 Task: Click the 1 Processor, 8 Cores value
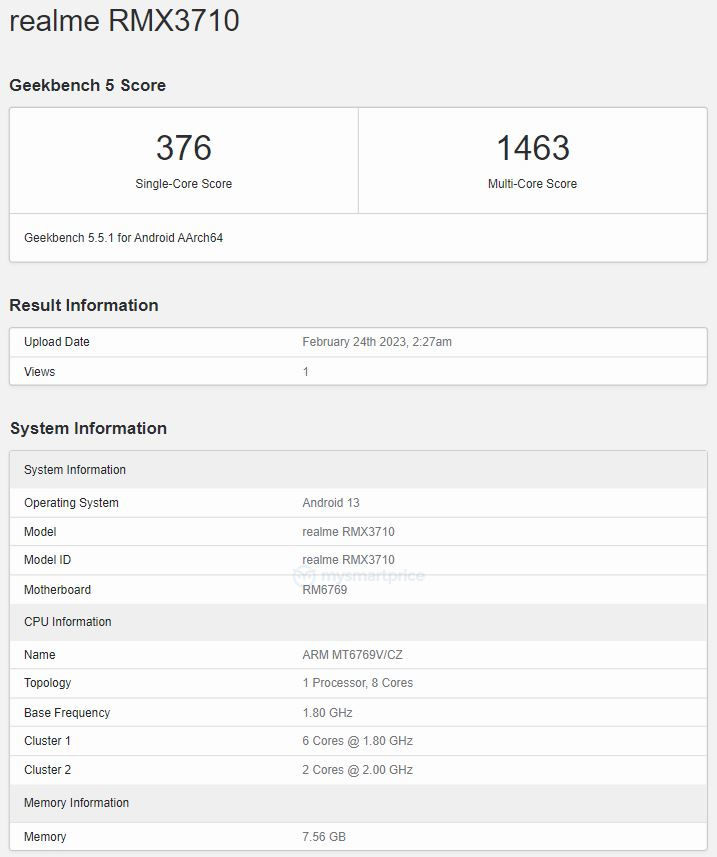357,683
